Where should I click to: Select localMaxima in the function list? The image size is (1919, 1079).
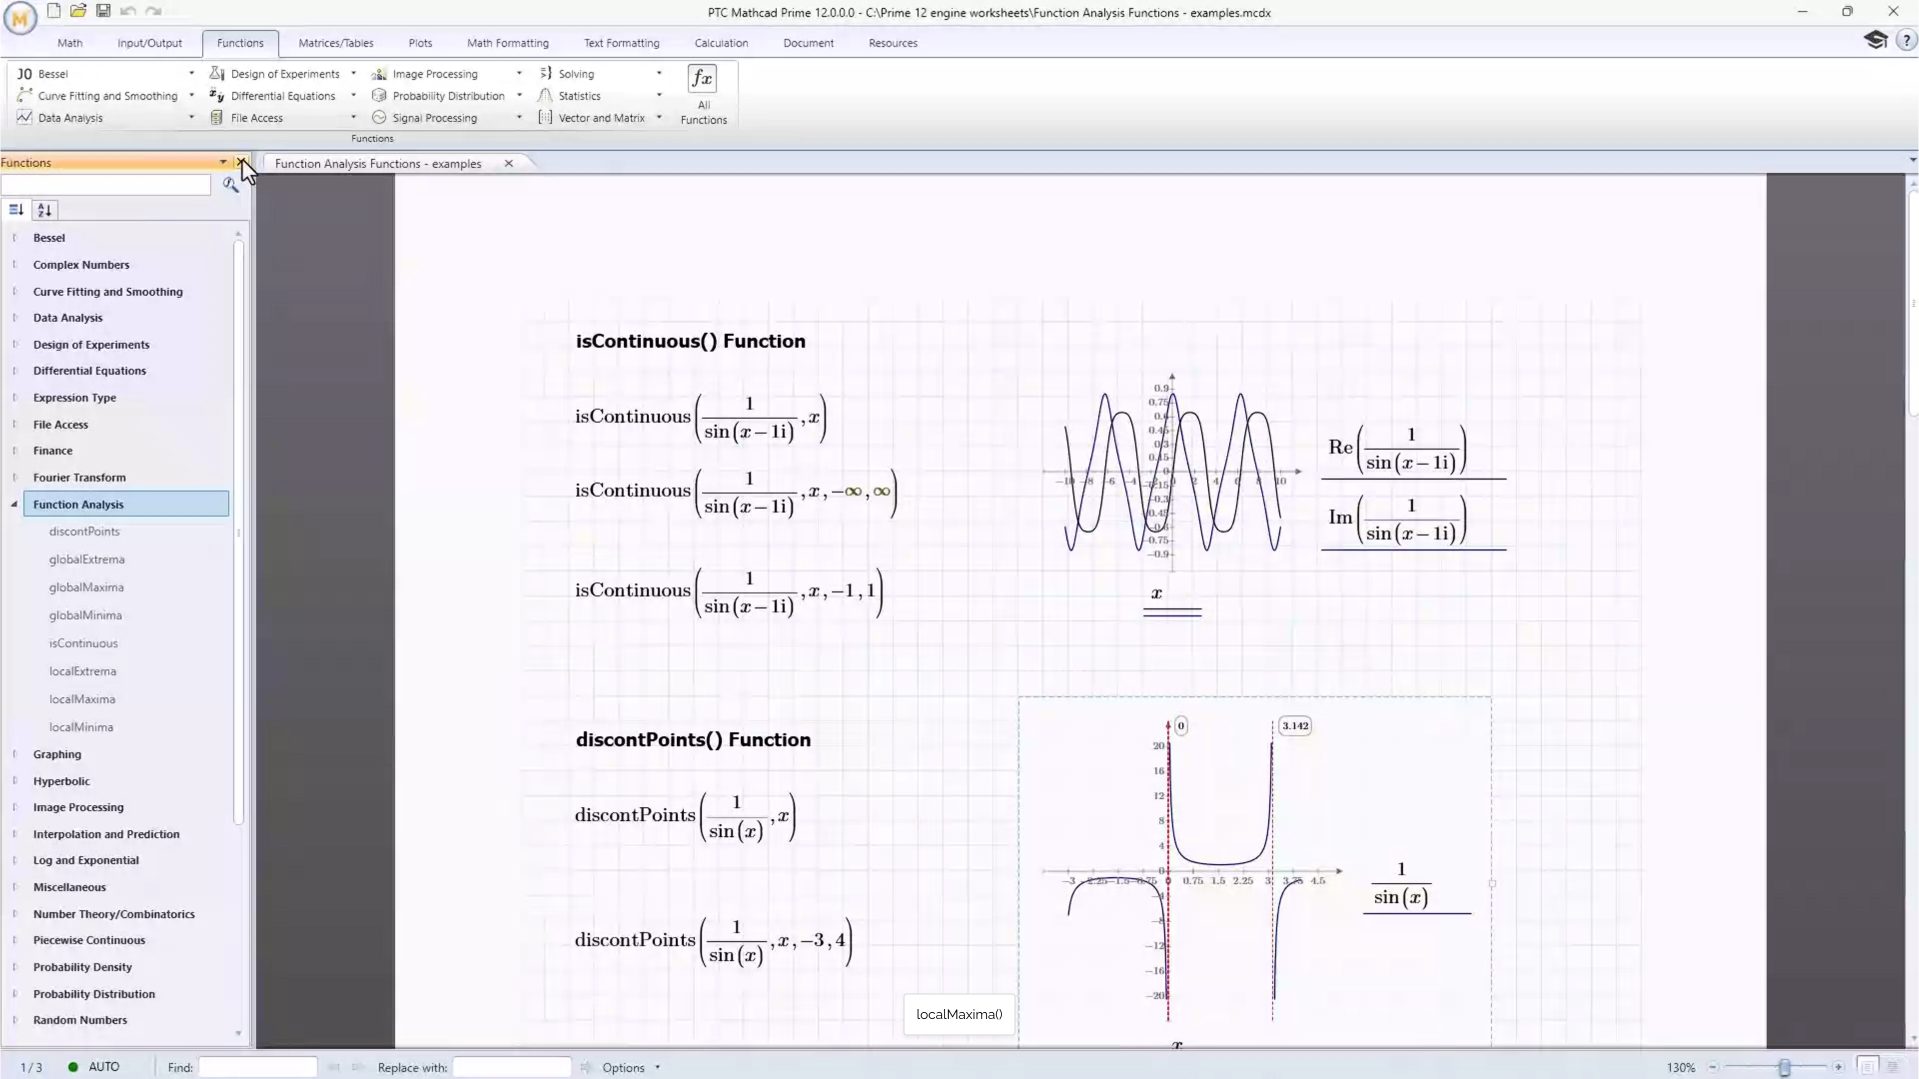[82, 699]
